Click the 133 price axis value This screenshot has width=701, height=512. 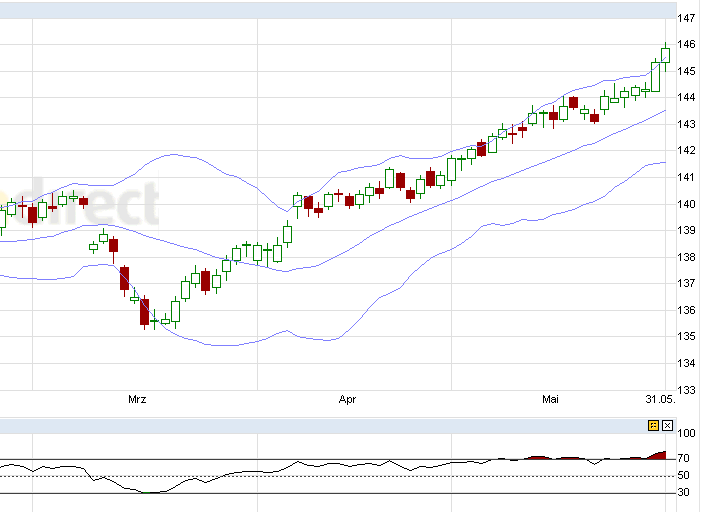pos(686,390)
